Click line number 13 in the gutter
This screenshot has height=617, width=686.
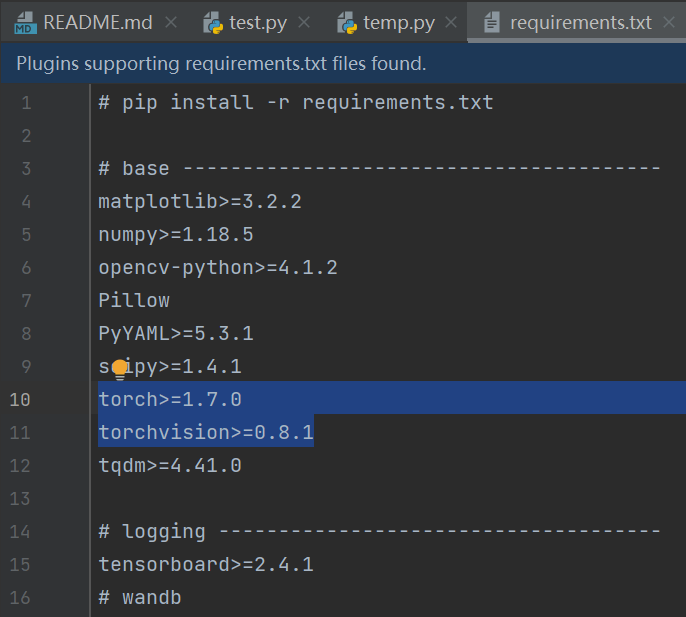click(20, 499)
